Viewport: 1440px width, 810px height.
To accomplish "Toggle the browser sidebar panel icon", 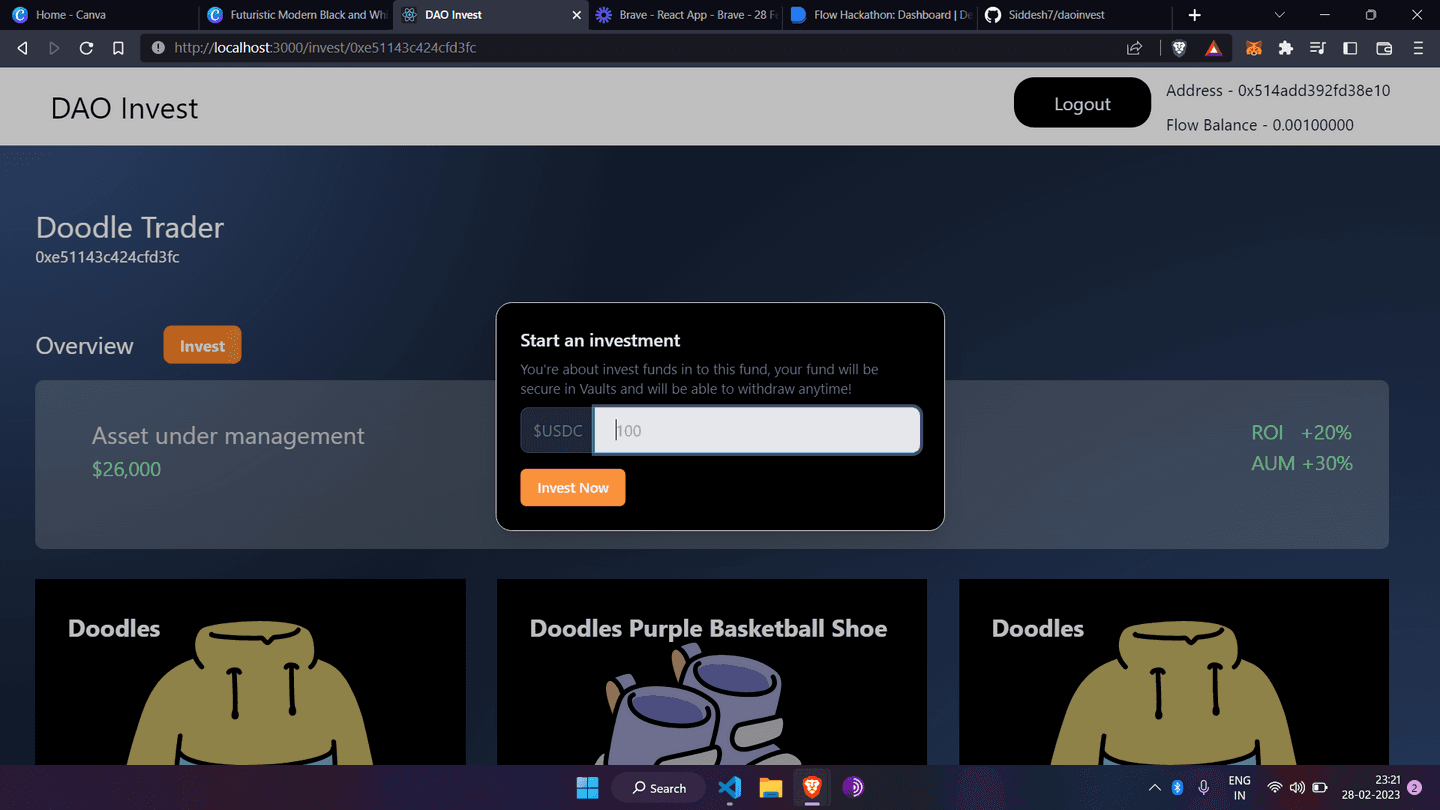I will pos(1350,48).
